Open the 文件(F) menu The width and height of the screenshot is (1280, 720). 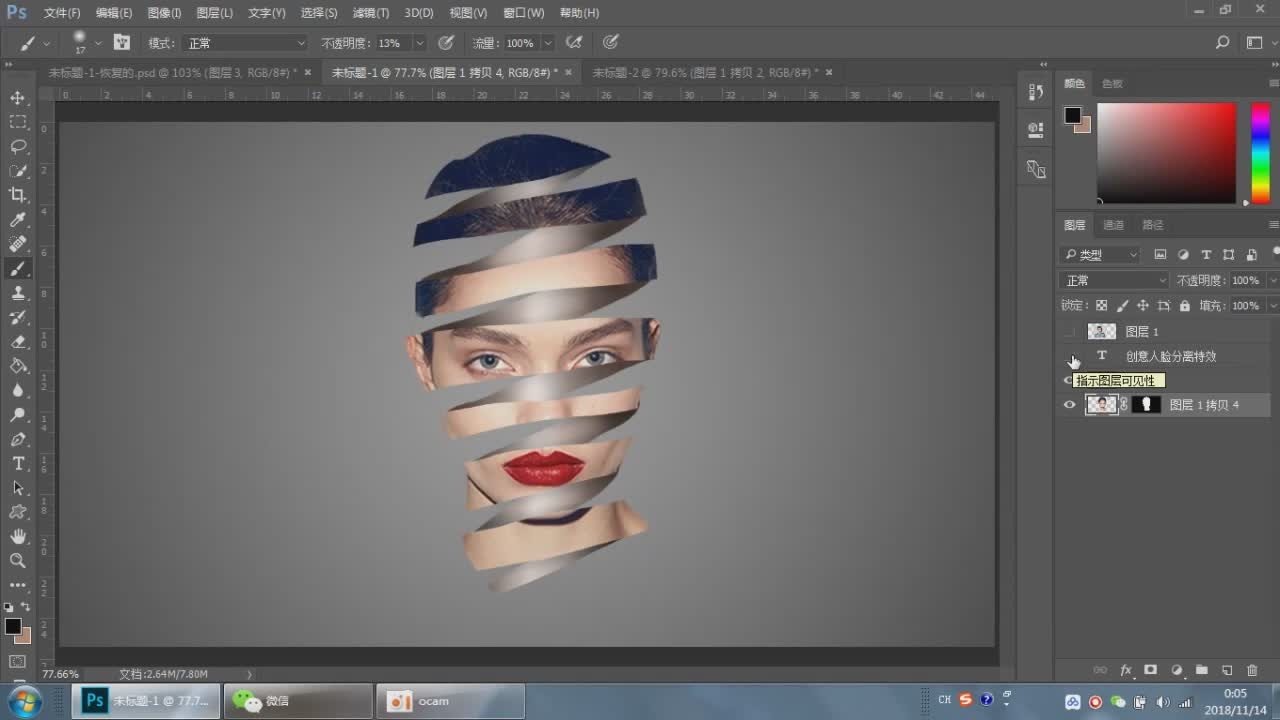click(62, 13)
